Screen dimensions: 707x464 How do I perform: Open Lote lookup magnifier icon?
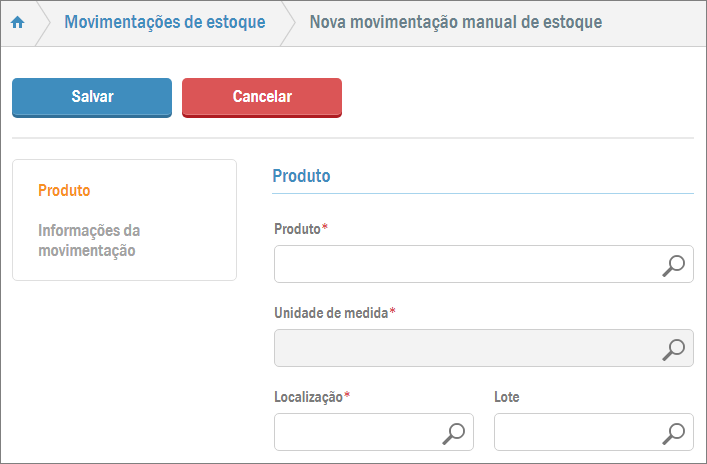(x=675, y=433)
